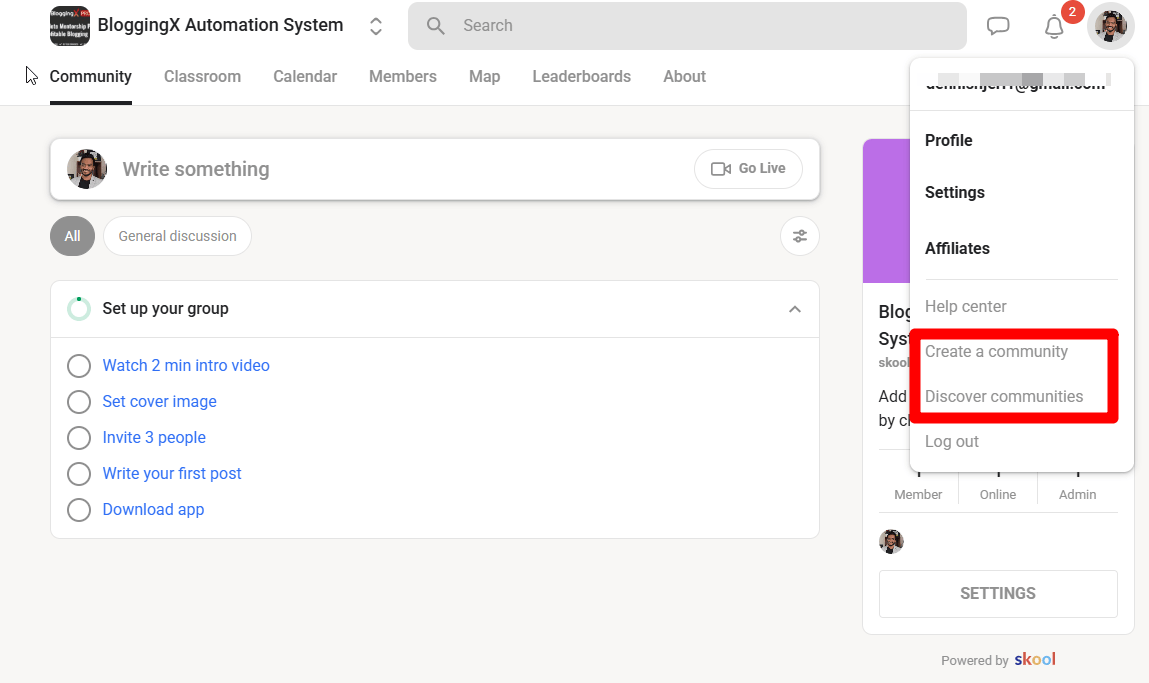Check the Watch 2 min intro video circle

(x=79, y=366)
